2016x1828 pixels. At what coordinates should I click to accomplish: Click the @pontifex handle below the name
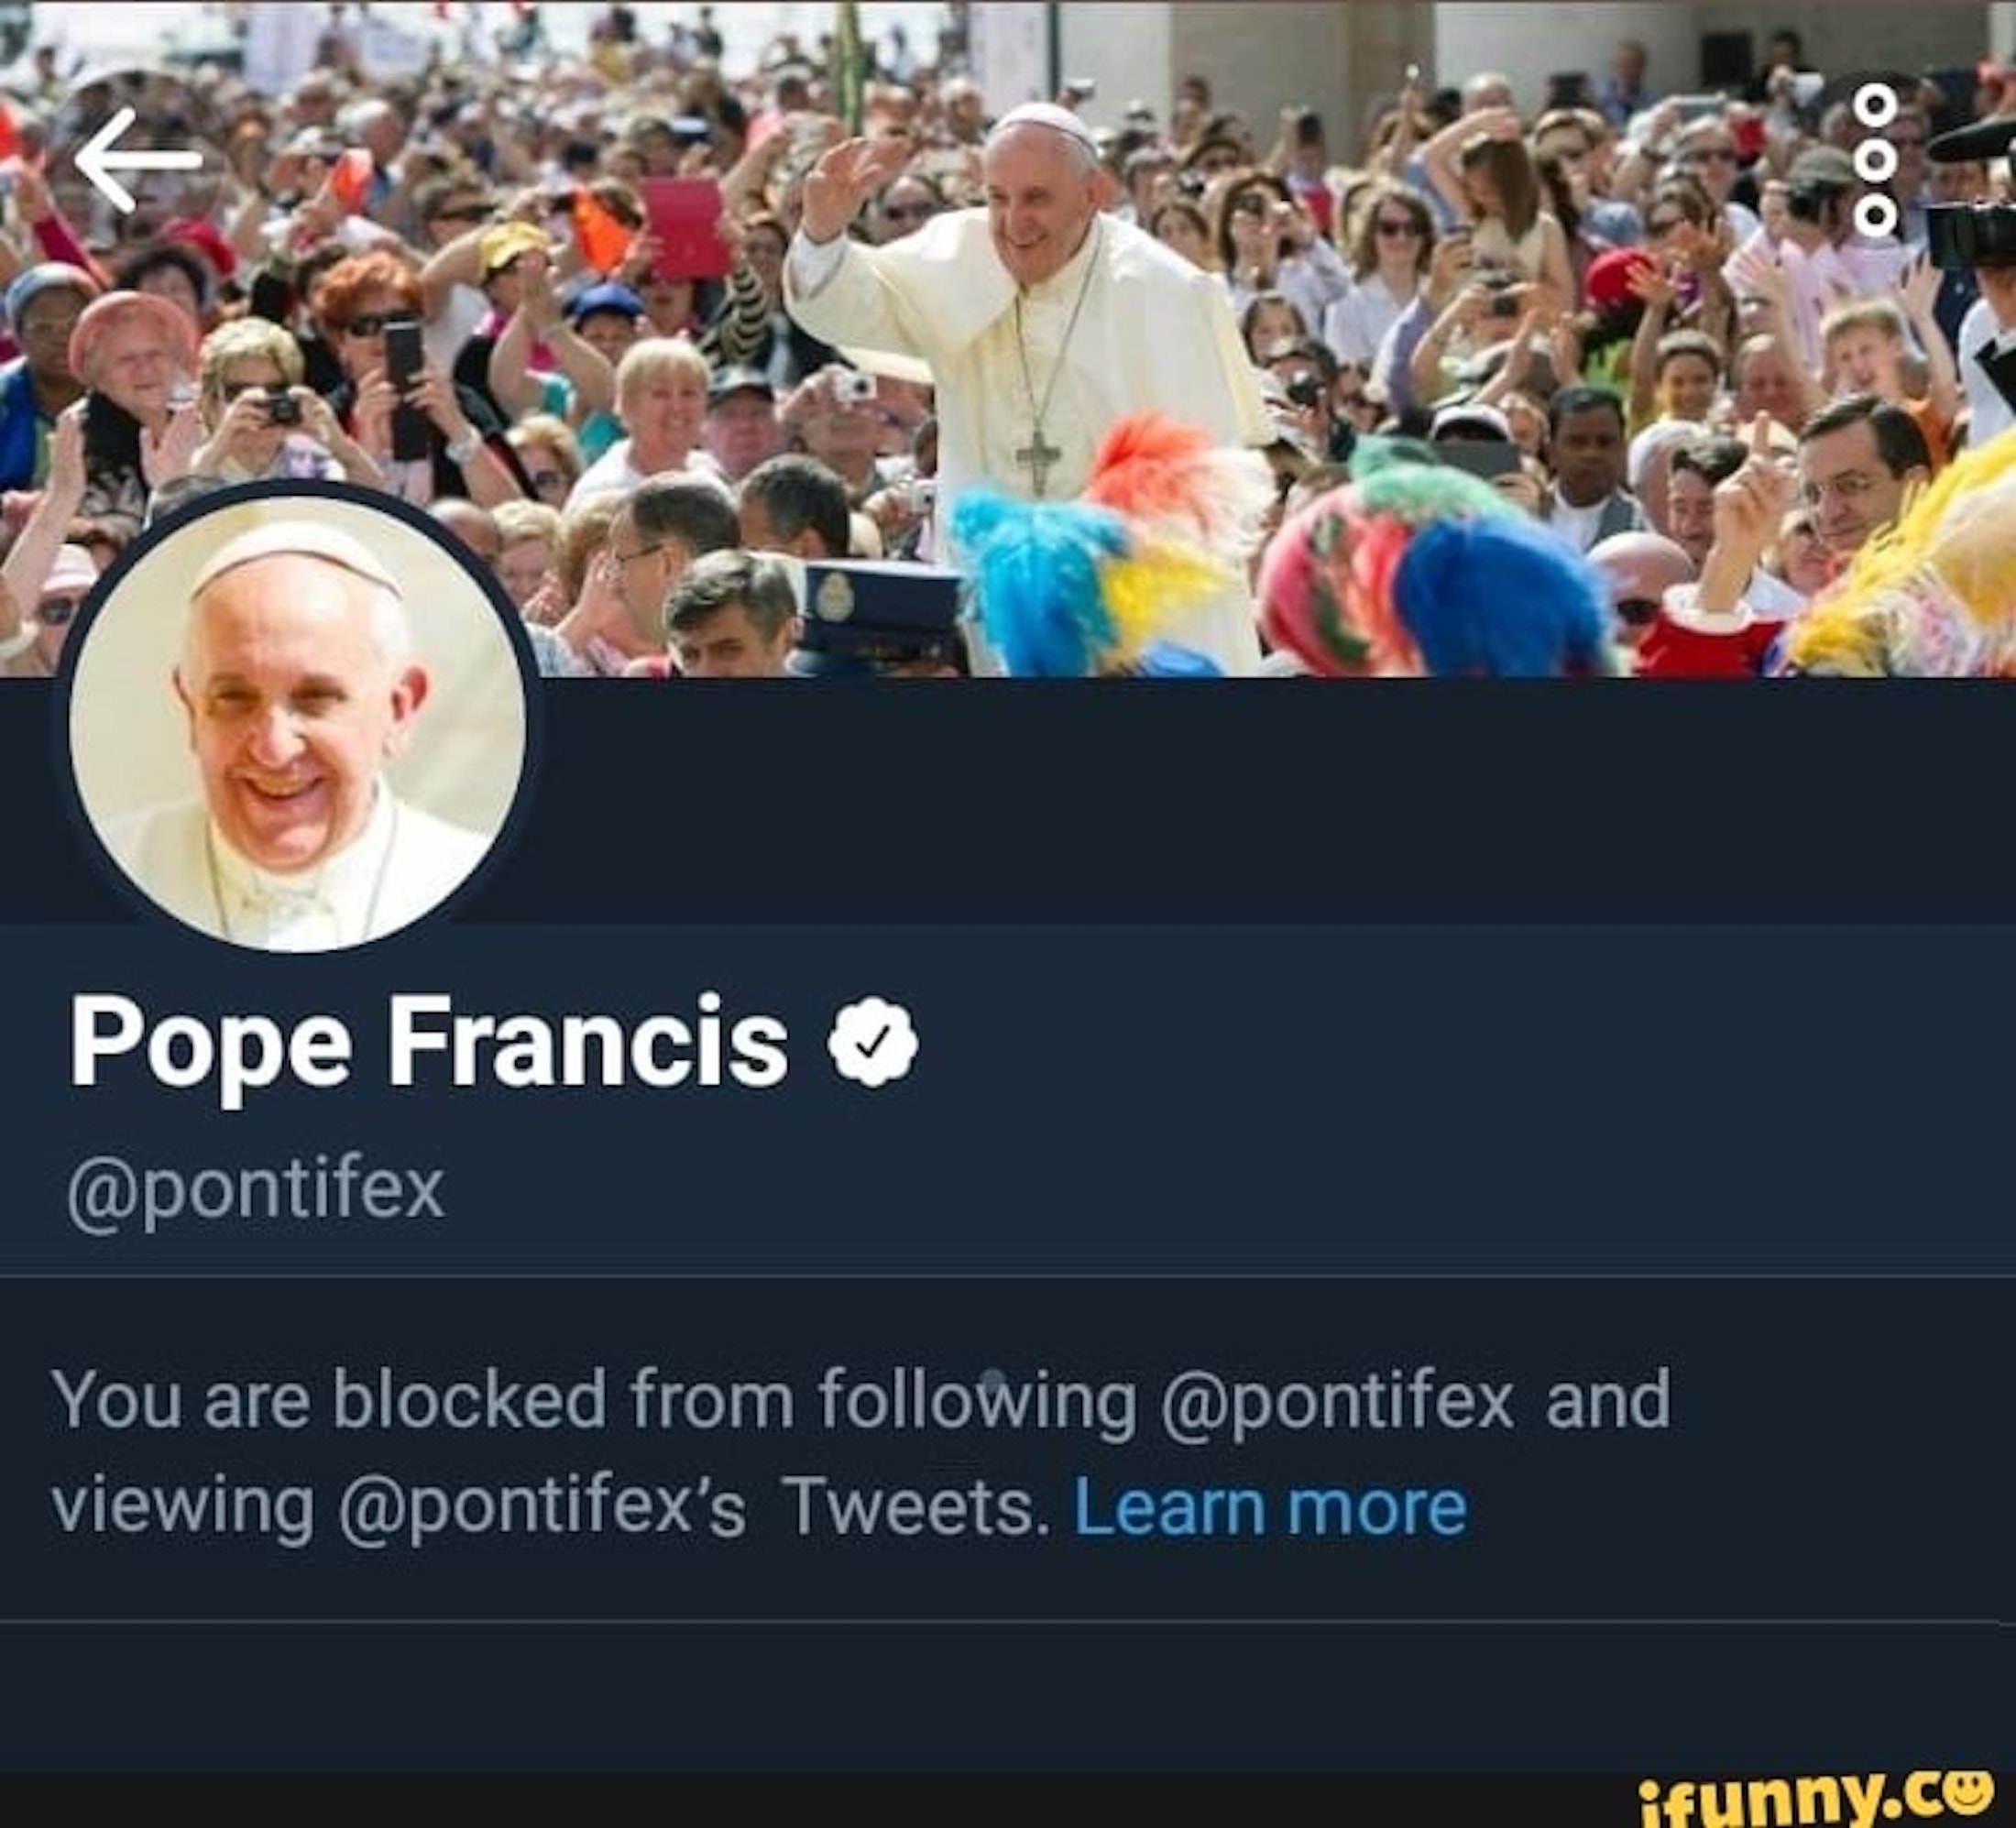point(256,1189)
